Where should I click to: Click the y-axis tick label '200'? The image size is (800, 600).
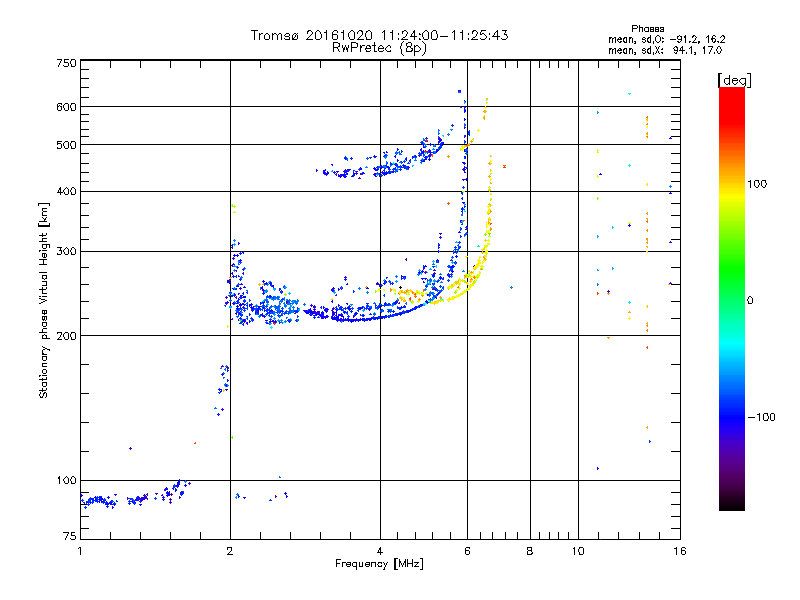(x=66, y=336)
